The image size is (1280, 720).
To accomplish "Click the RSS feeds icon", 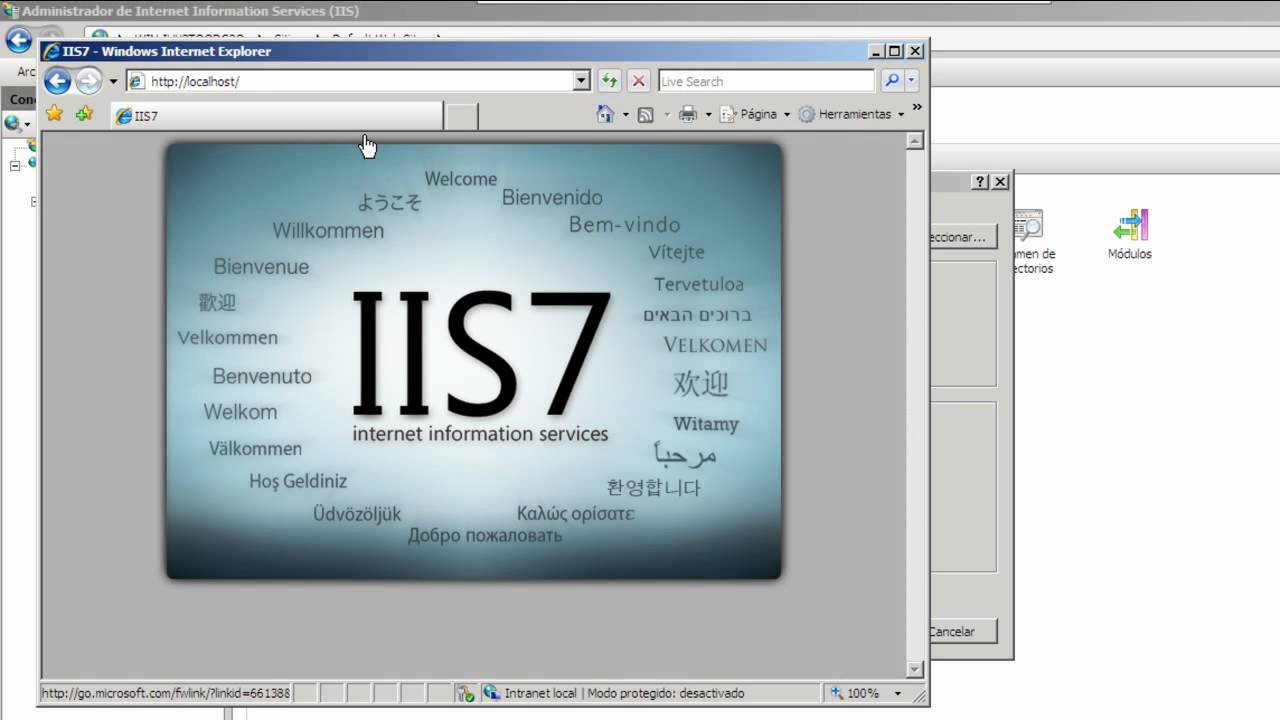I will [x=645, y=115].
